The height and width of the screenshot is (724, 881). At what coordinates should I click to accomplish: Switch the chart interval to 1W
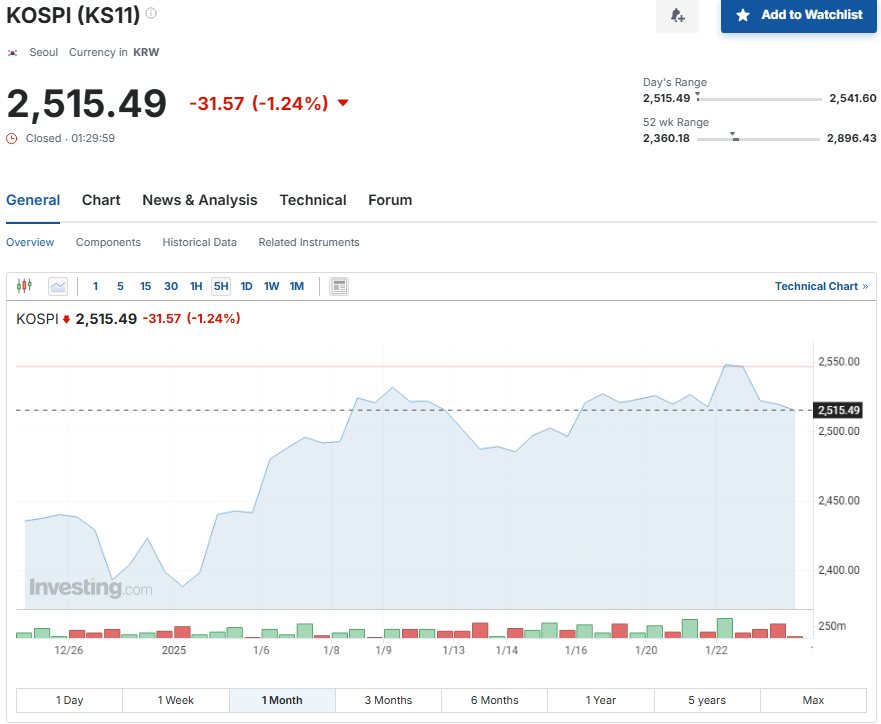271,286
